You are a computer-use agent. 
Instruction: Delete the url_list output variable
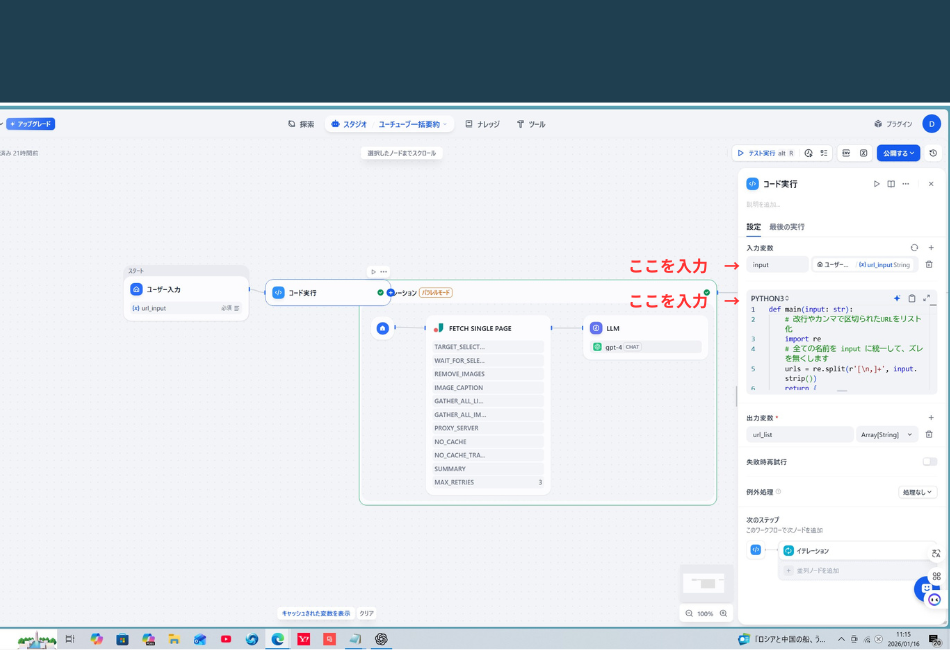(929, 434)
